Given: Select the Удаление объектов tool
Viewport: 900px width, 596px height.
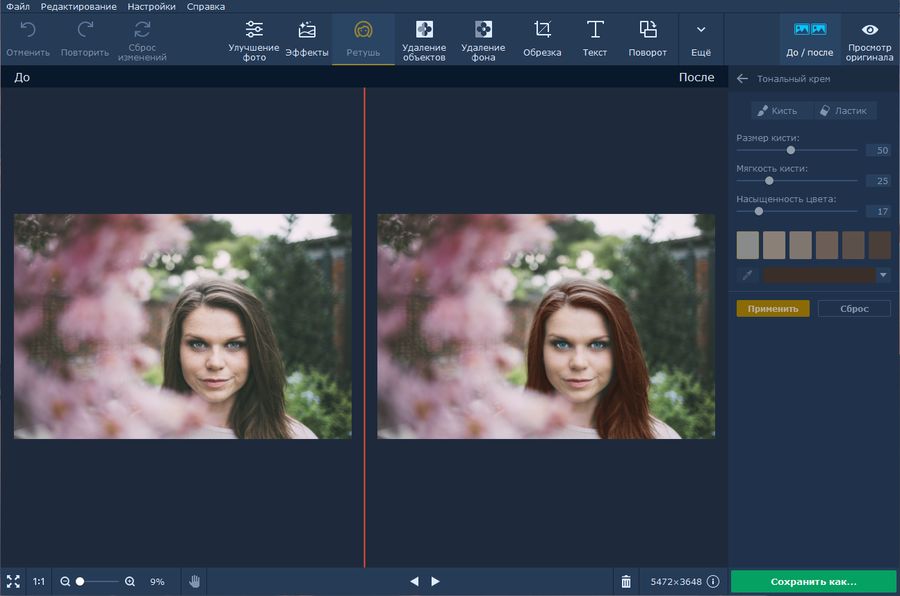Looking at the screenshot, I should pyautogui.click(x=424, y=39).
